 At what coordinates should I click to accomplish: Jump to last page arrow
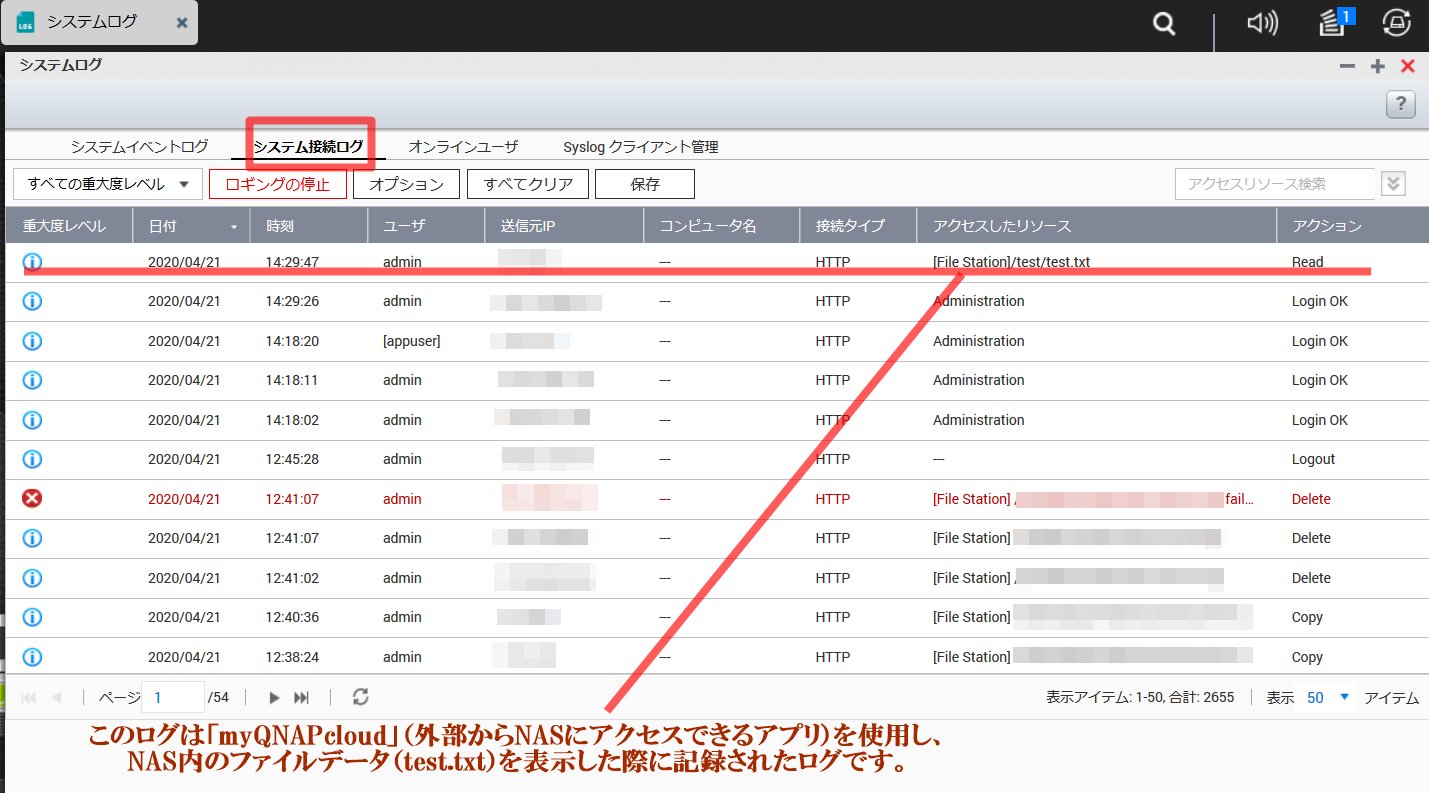[301, 697]
